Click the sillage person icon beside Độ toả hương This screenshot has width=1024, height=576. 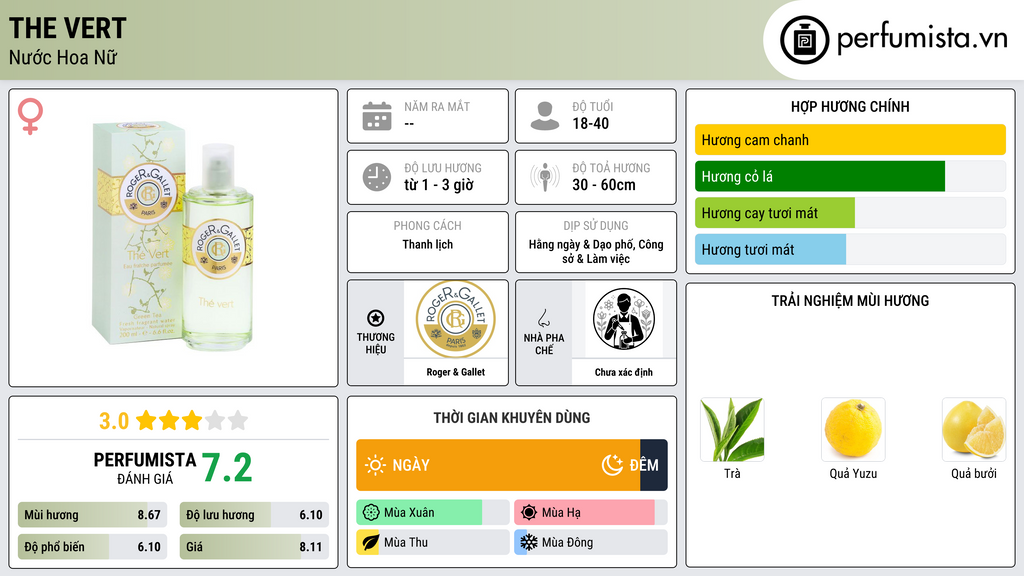pyautogui.click(x=545, y=177)
